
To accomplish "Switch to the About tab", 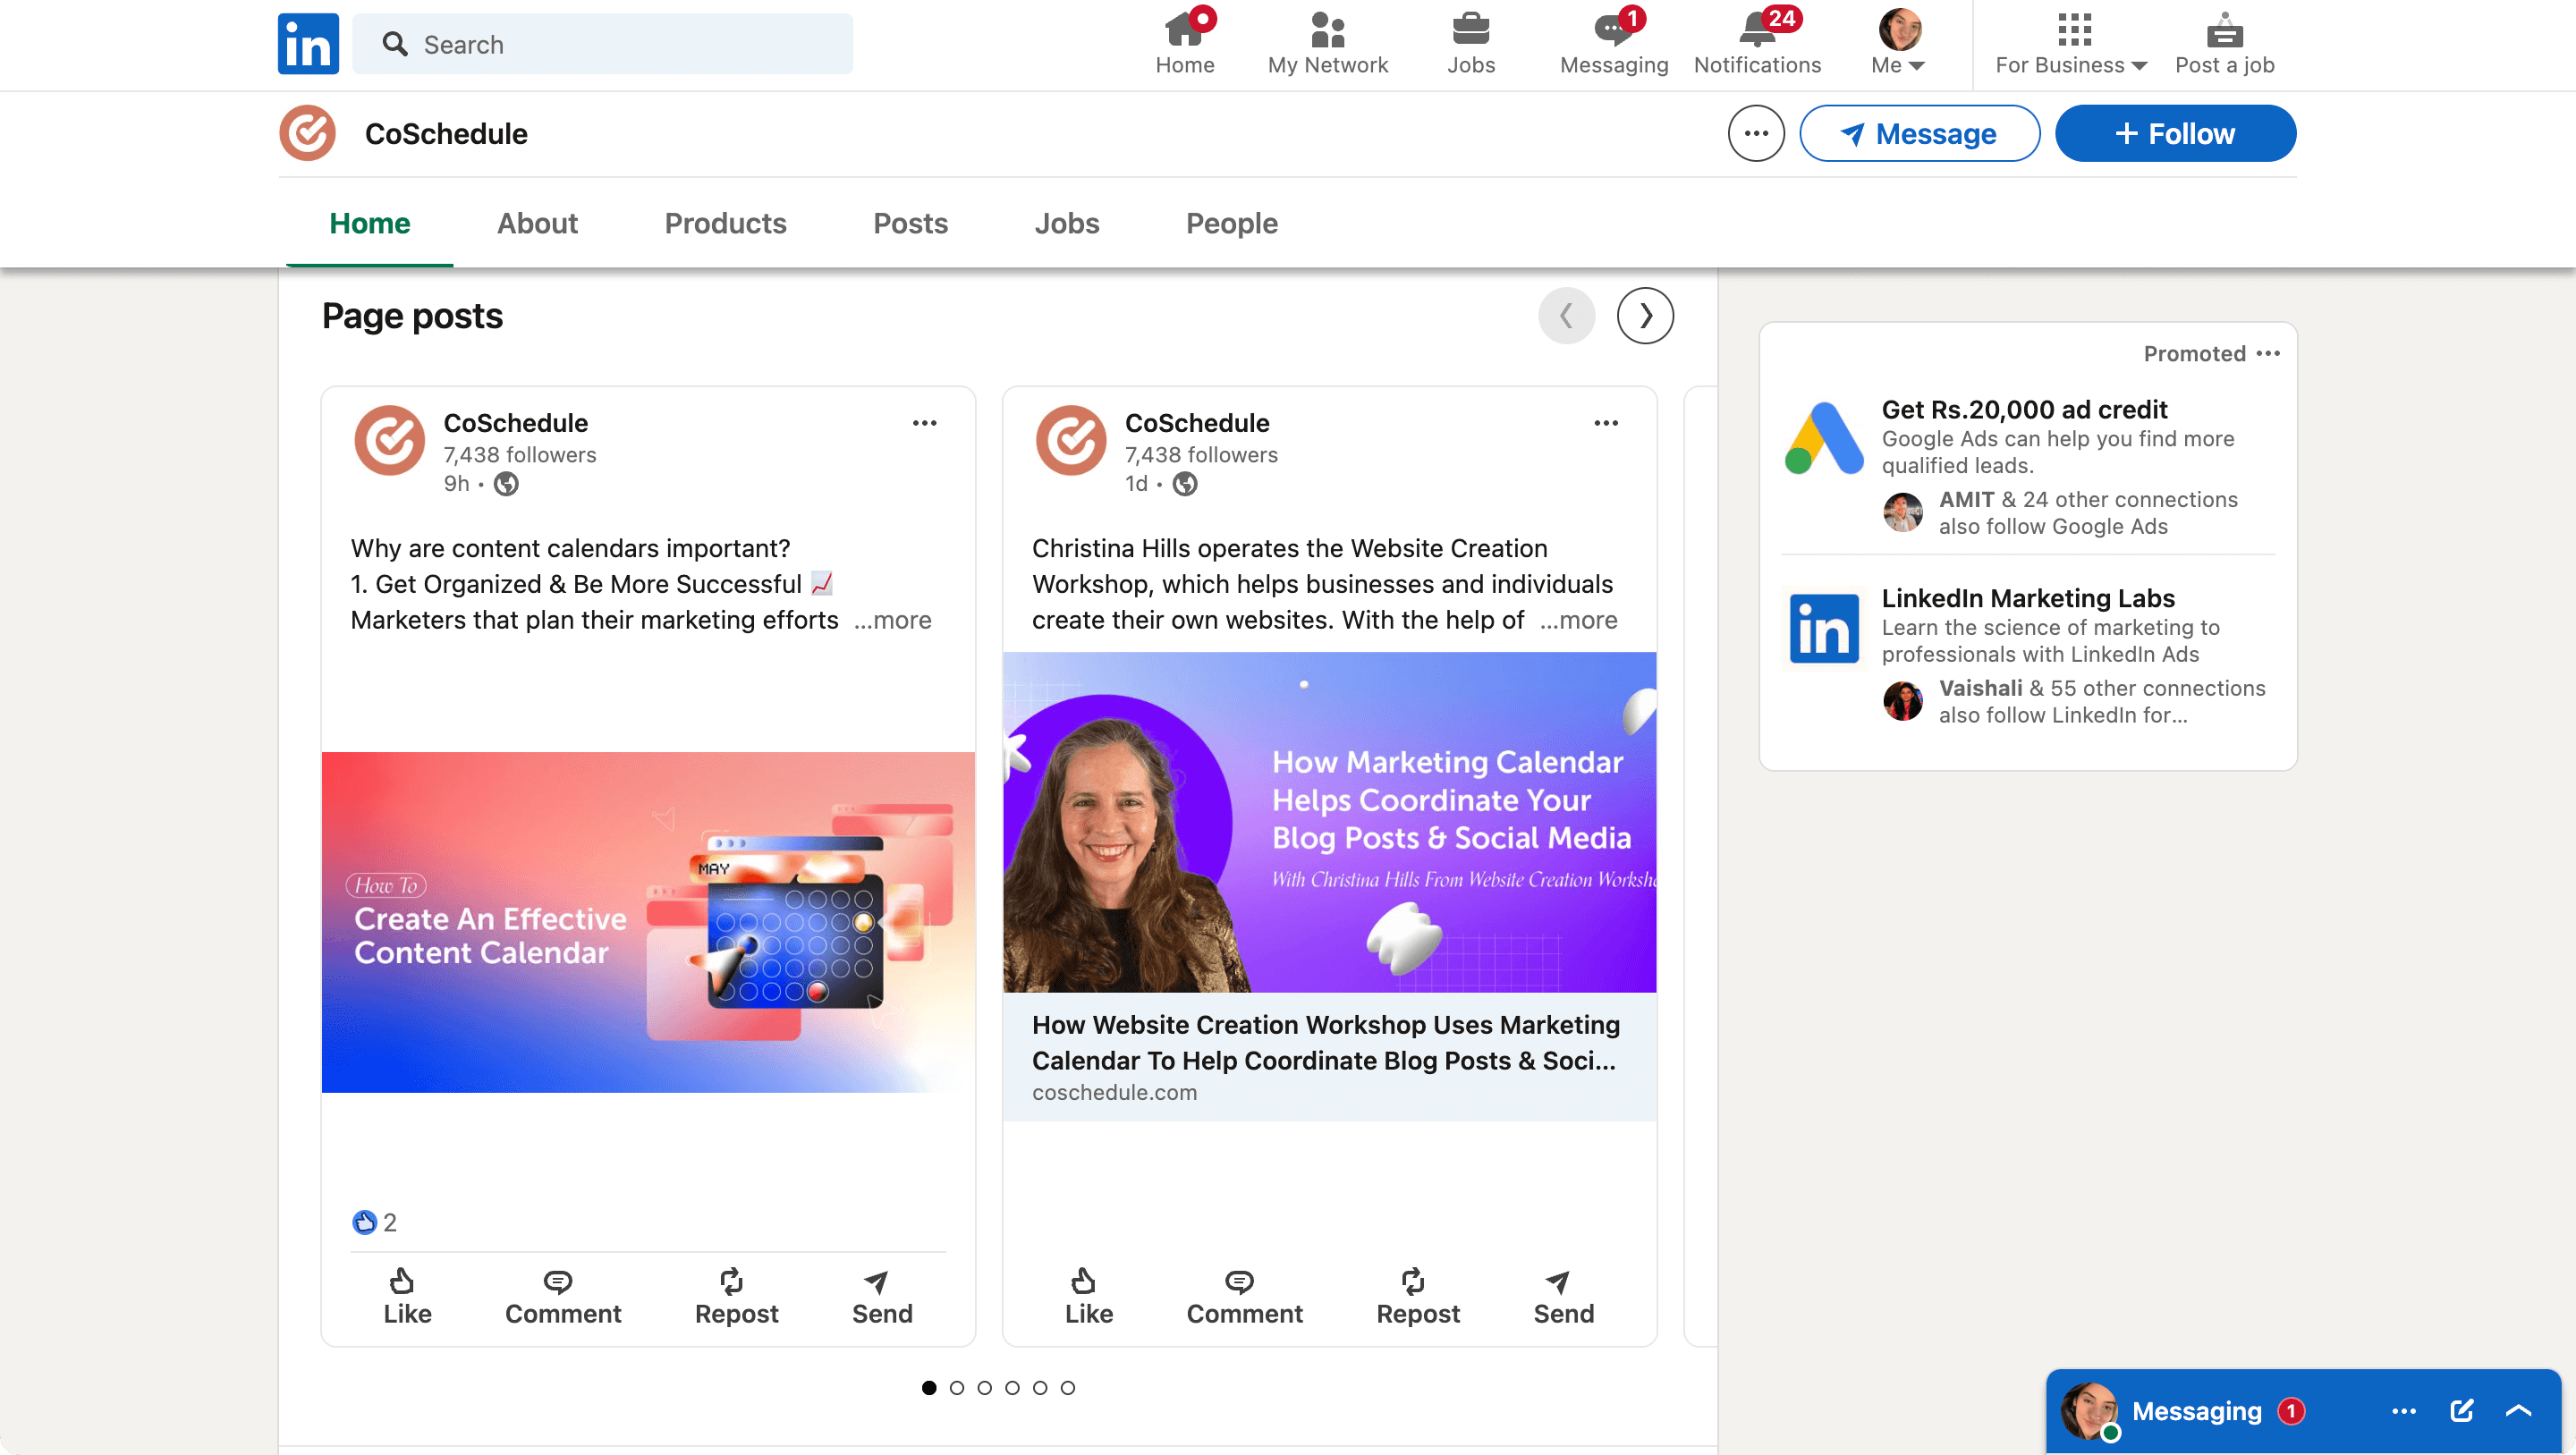I will [536, 224].
